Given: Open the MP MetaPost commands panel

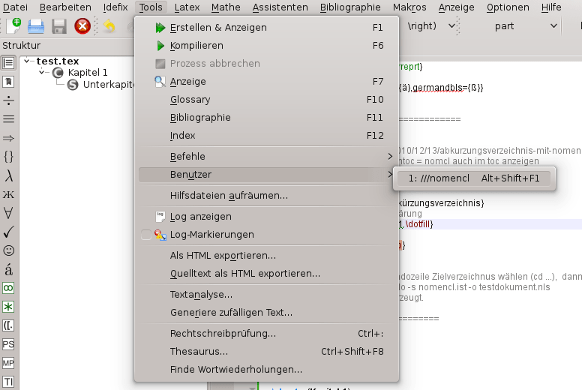Looking at the screenshot, I should [8, 363].
